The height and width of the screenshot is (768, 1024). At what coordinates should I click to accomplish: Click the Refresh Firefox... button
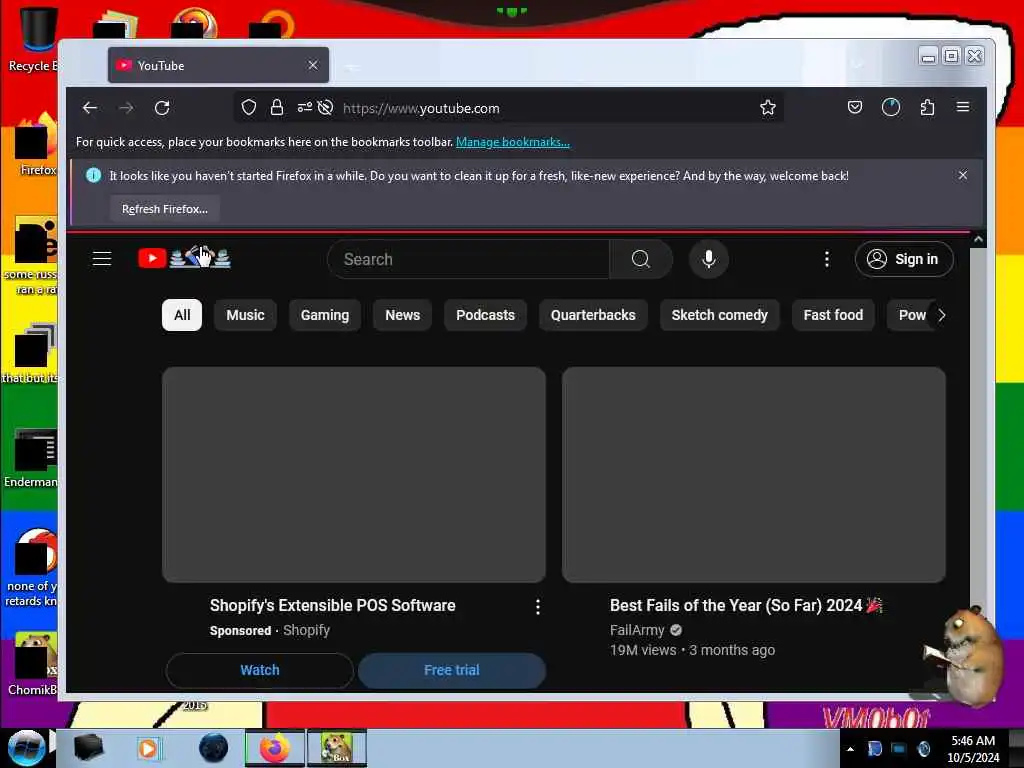click(x=165, y=209)
